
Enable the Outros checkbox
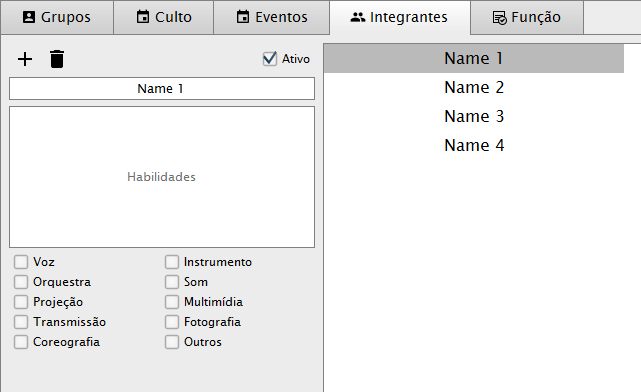pos(172,342)
